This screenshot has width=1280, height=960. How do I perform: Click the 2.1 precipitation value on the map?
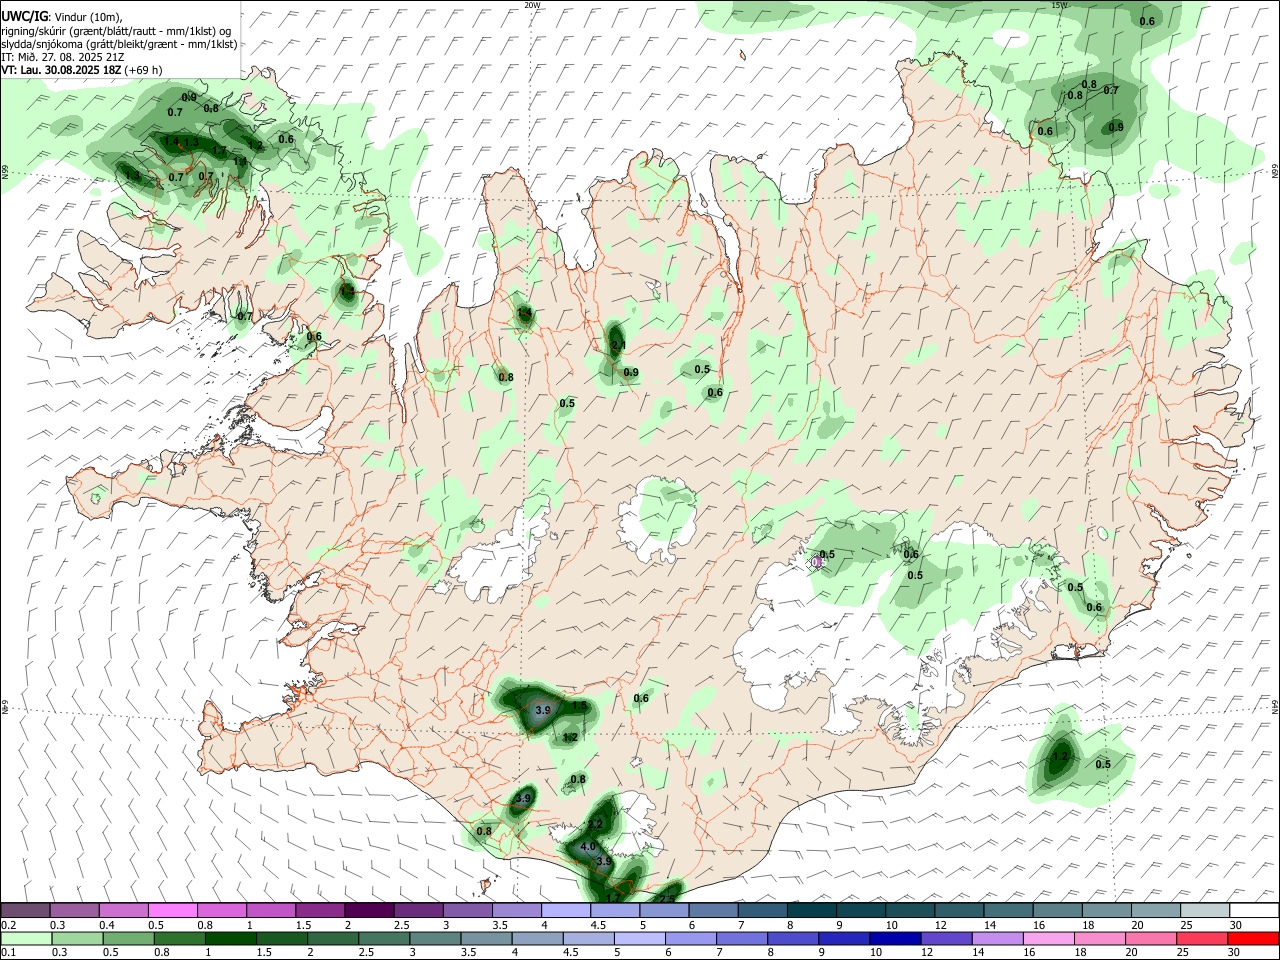[618, 346]
